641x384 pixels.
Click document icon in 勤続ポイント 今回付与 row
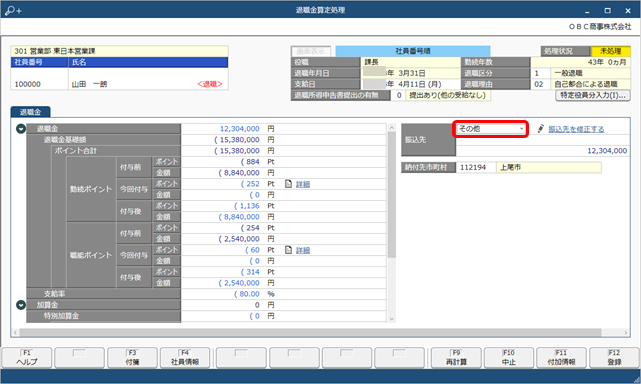point(288,184)
